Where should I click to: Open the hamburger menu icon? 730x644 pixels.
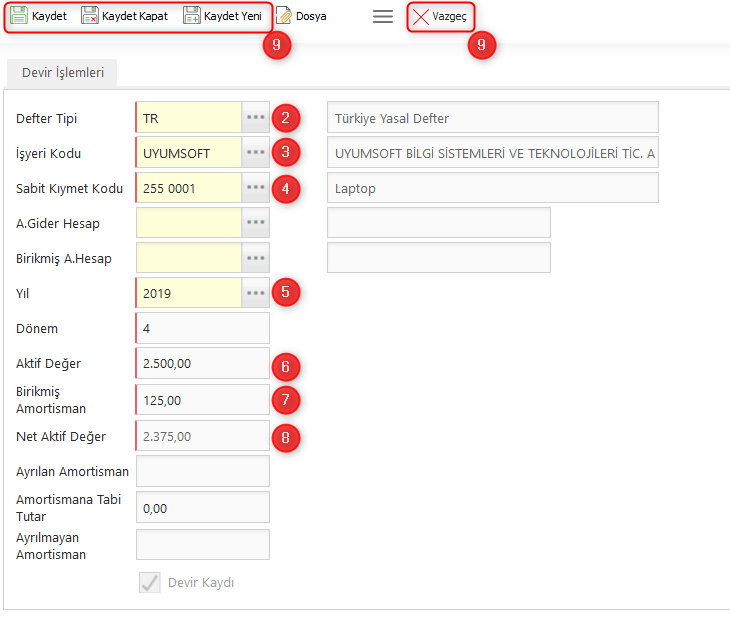click(x=383, y=17)
